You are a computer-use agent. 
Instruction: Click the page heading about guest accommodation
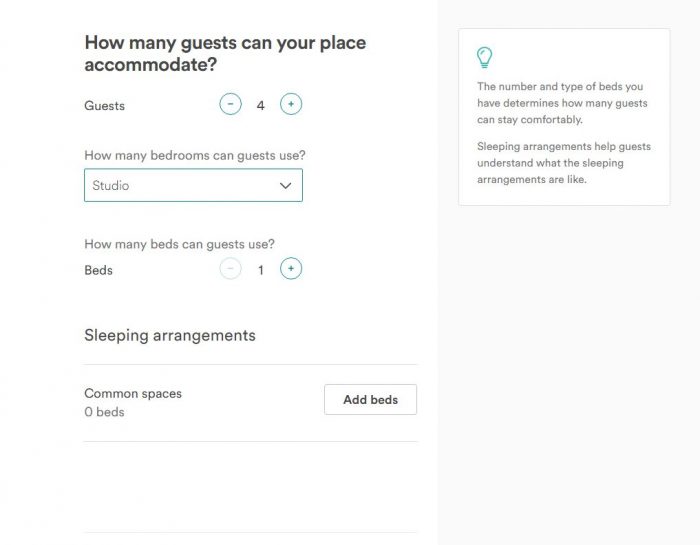tap(225, 54)
